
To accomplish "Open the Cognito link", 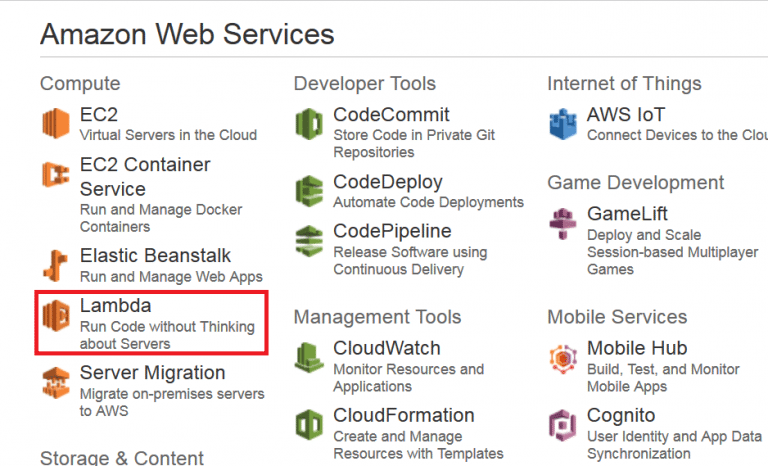I will (621, 416).
